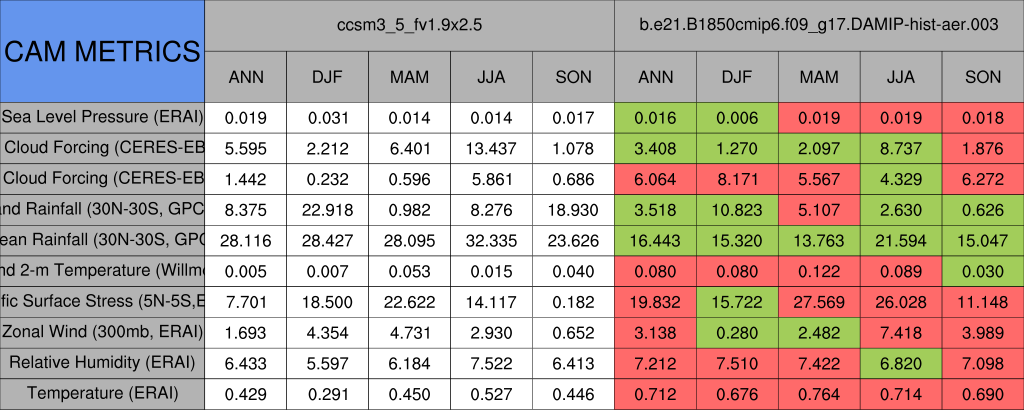Image resolution: width=1024 pixels, height=410 pixels.
Task: Click the CAM METRICS title cell
Action: click(102, 50)
